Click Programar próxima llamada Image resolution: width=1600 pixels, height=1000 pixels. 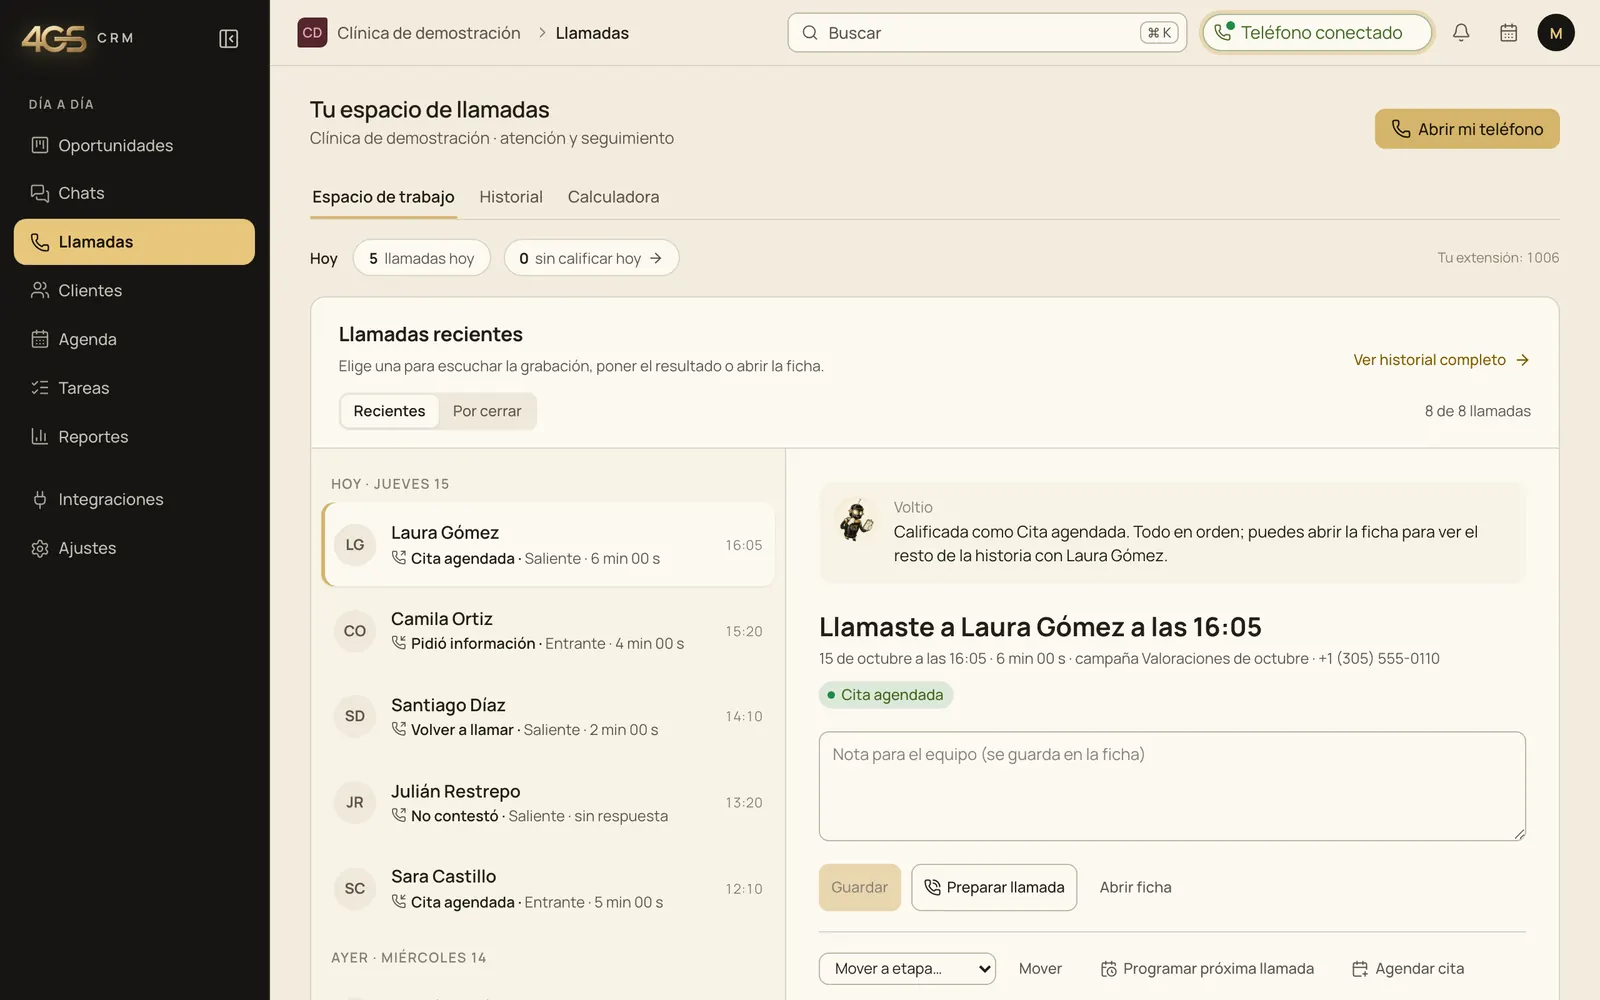pos(1207,969)
